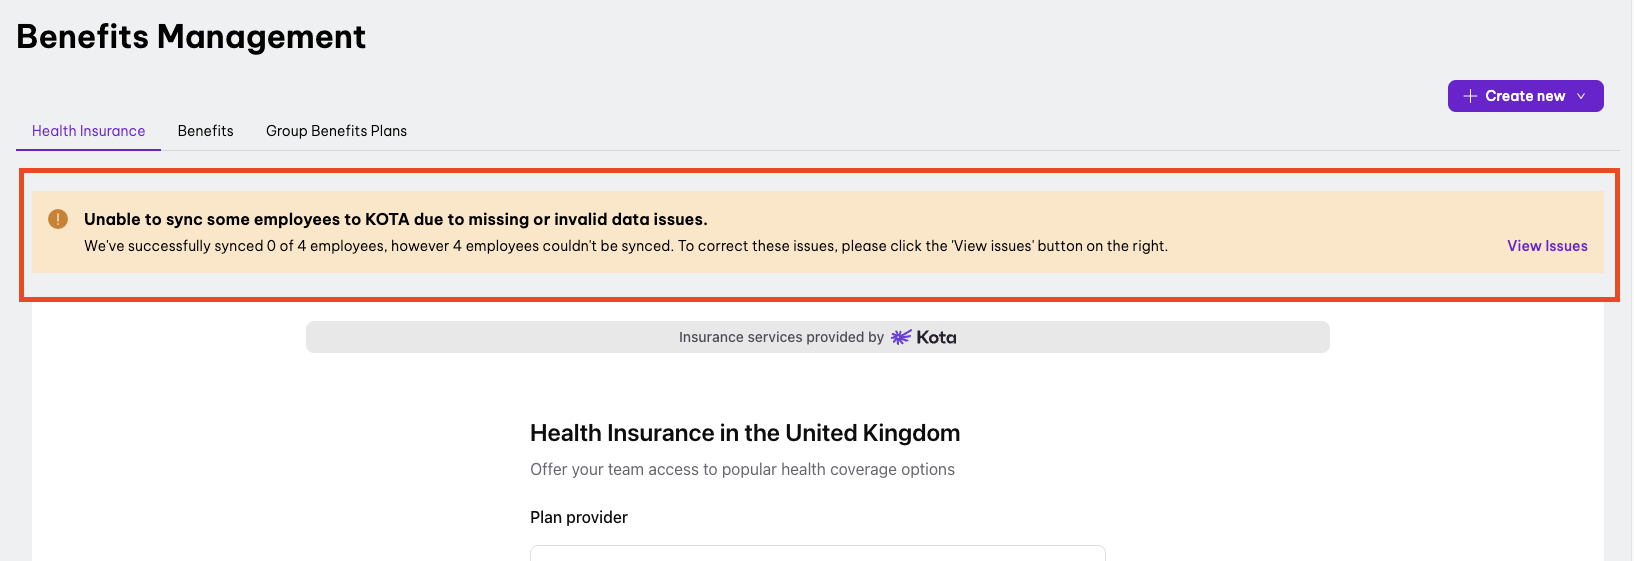Click the purple Kota star logo
Image resolution: width=1634 pixels, height=561 pixels.
901,337
